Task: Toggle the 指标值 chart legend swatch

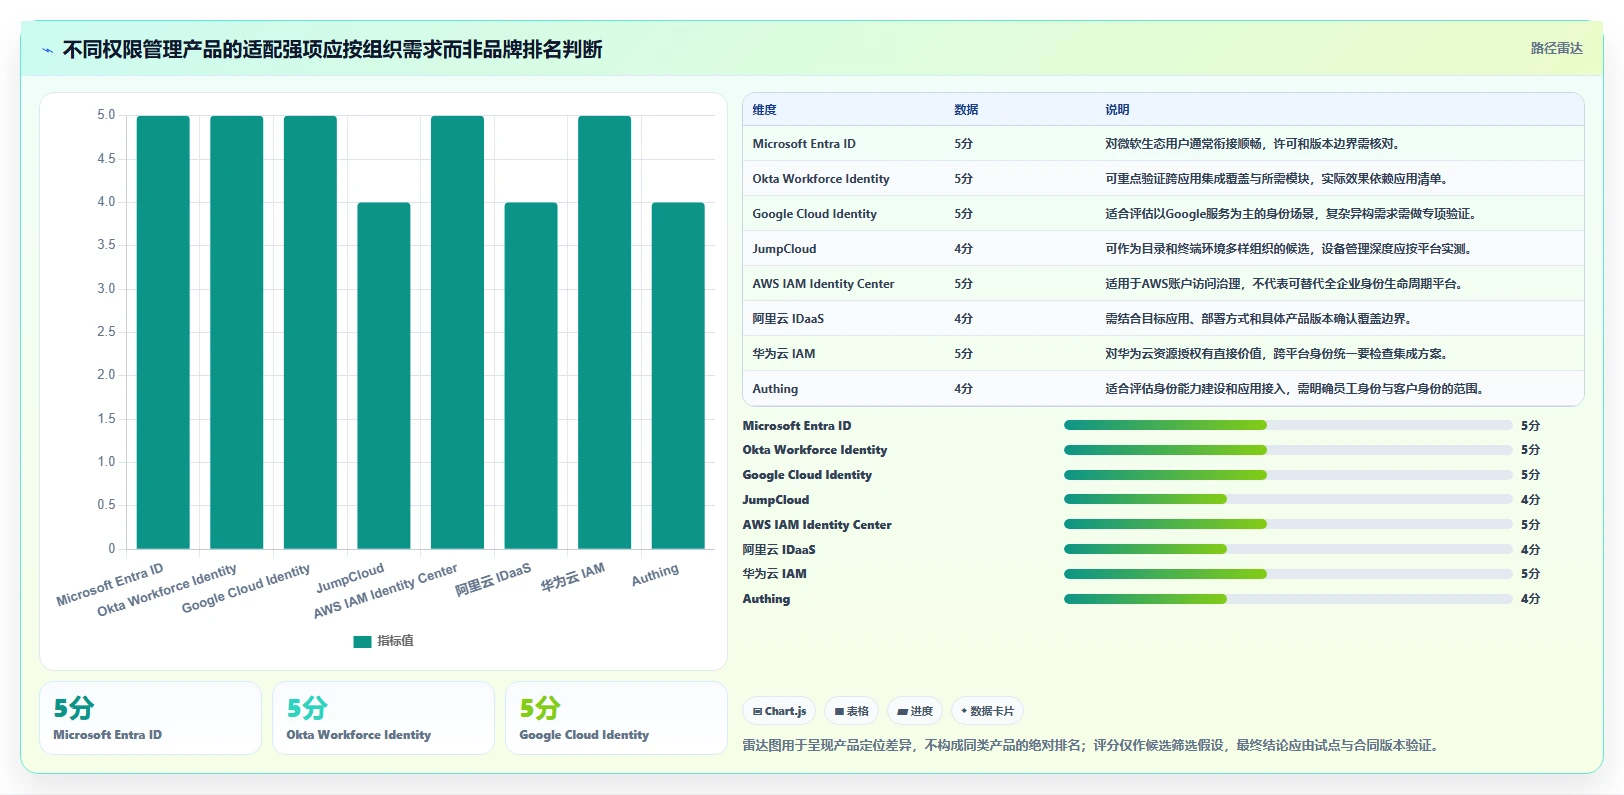Action: coord(362,641)
